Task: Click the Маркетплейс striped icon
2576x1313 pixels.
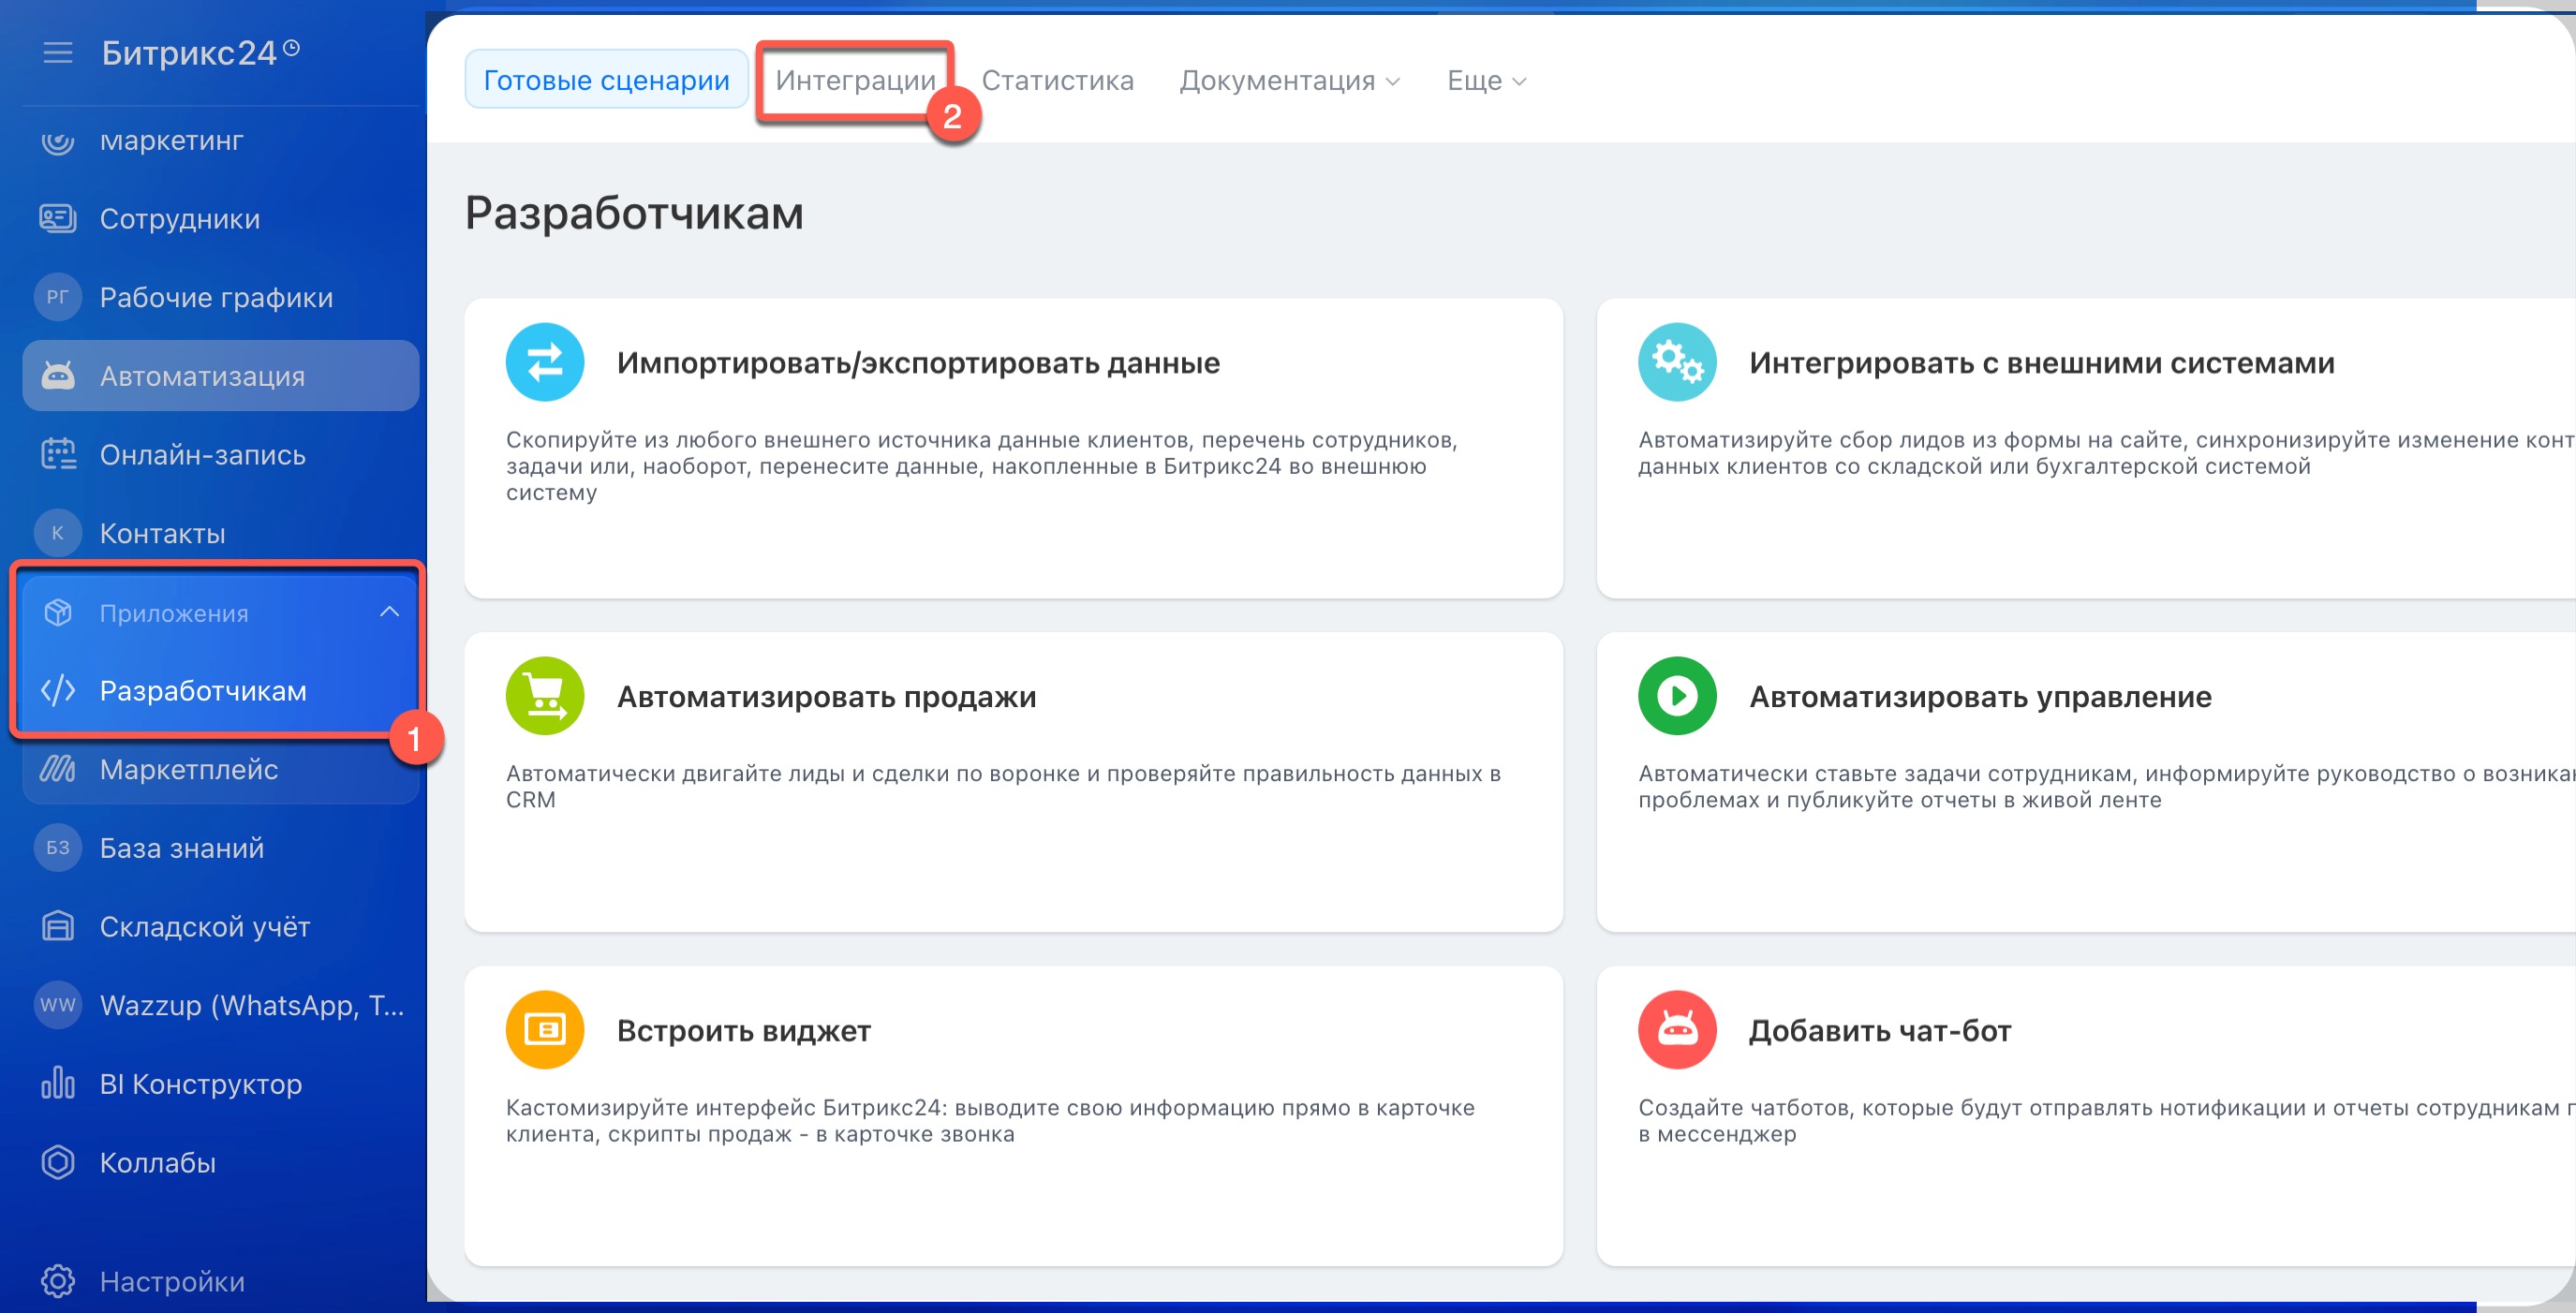Action: click(x=58, y=769)
